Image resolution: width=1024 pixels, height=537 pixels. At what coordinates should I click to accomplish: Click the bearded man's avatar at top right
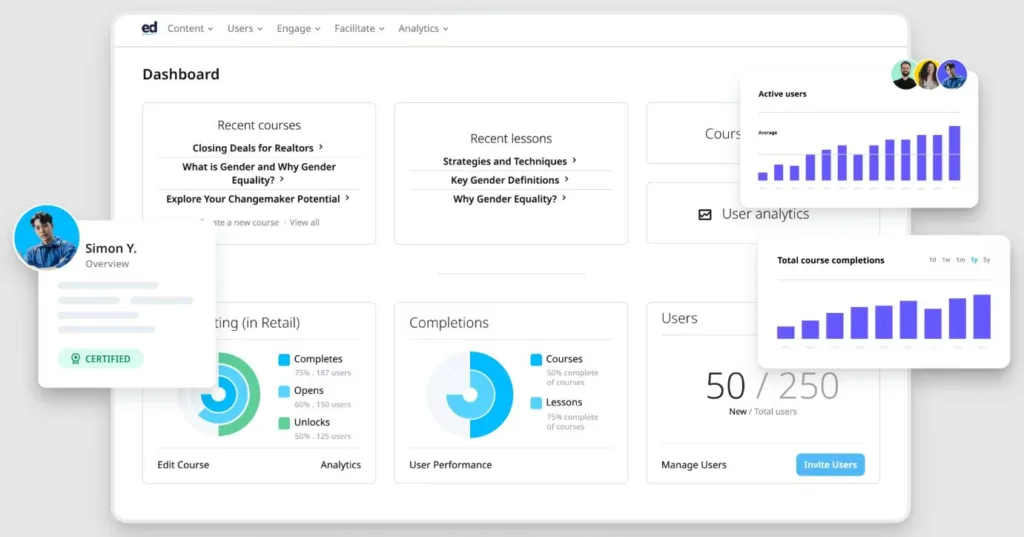905,75
